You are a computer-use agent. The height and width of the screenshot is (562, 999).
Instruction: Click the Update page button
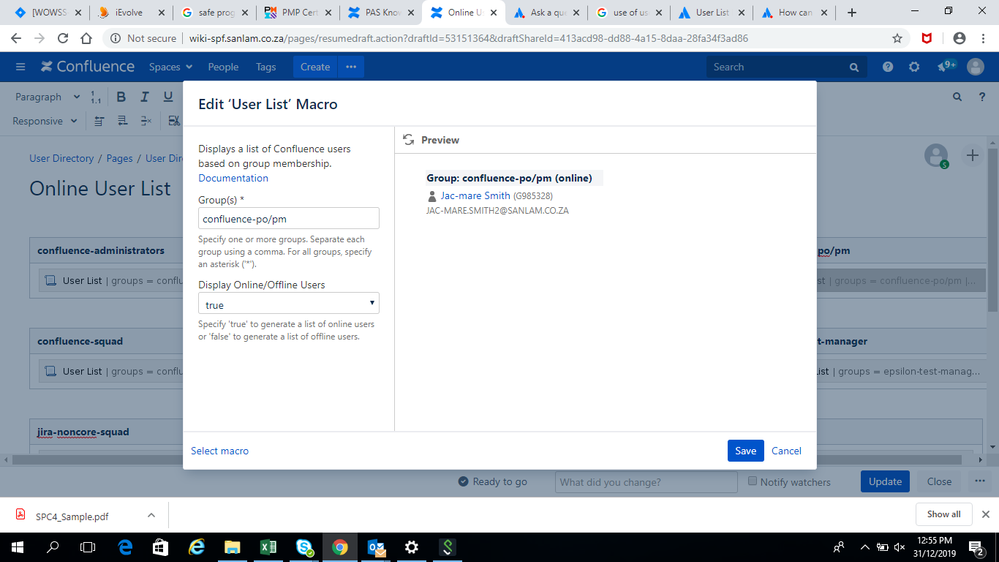click(885, 482)
